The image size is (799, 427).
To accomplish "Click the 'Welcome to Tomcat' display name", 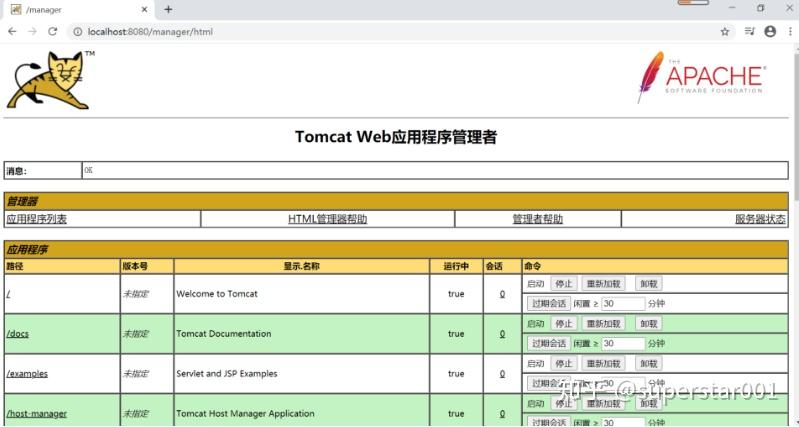I will point(217,294).
